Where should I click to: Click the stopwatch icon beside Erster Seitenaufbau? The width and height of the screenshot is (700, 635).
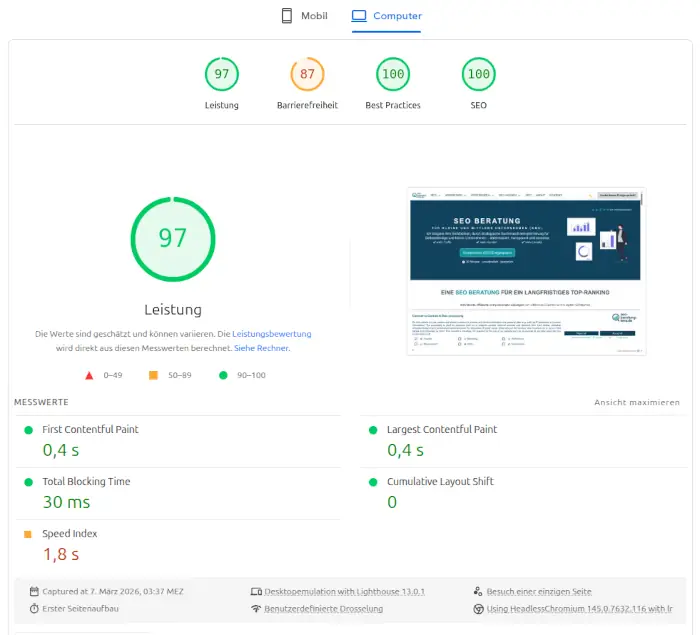pos(34,608)
